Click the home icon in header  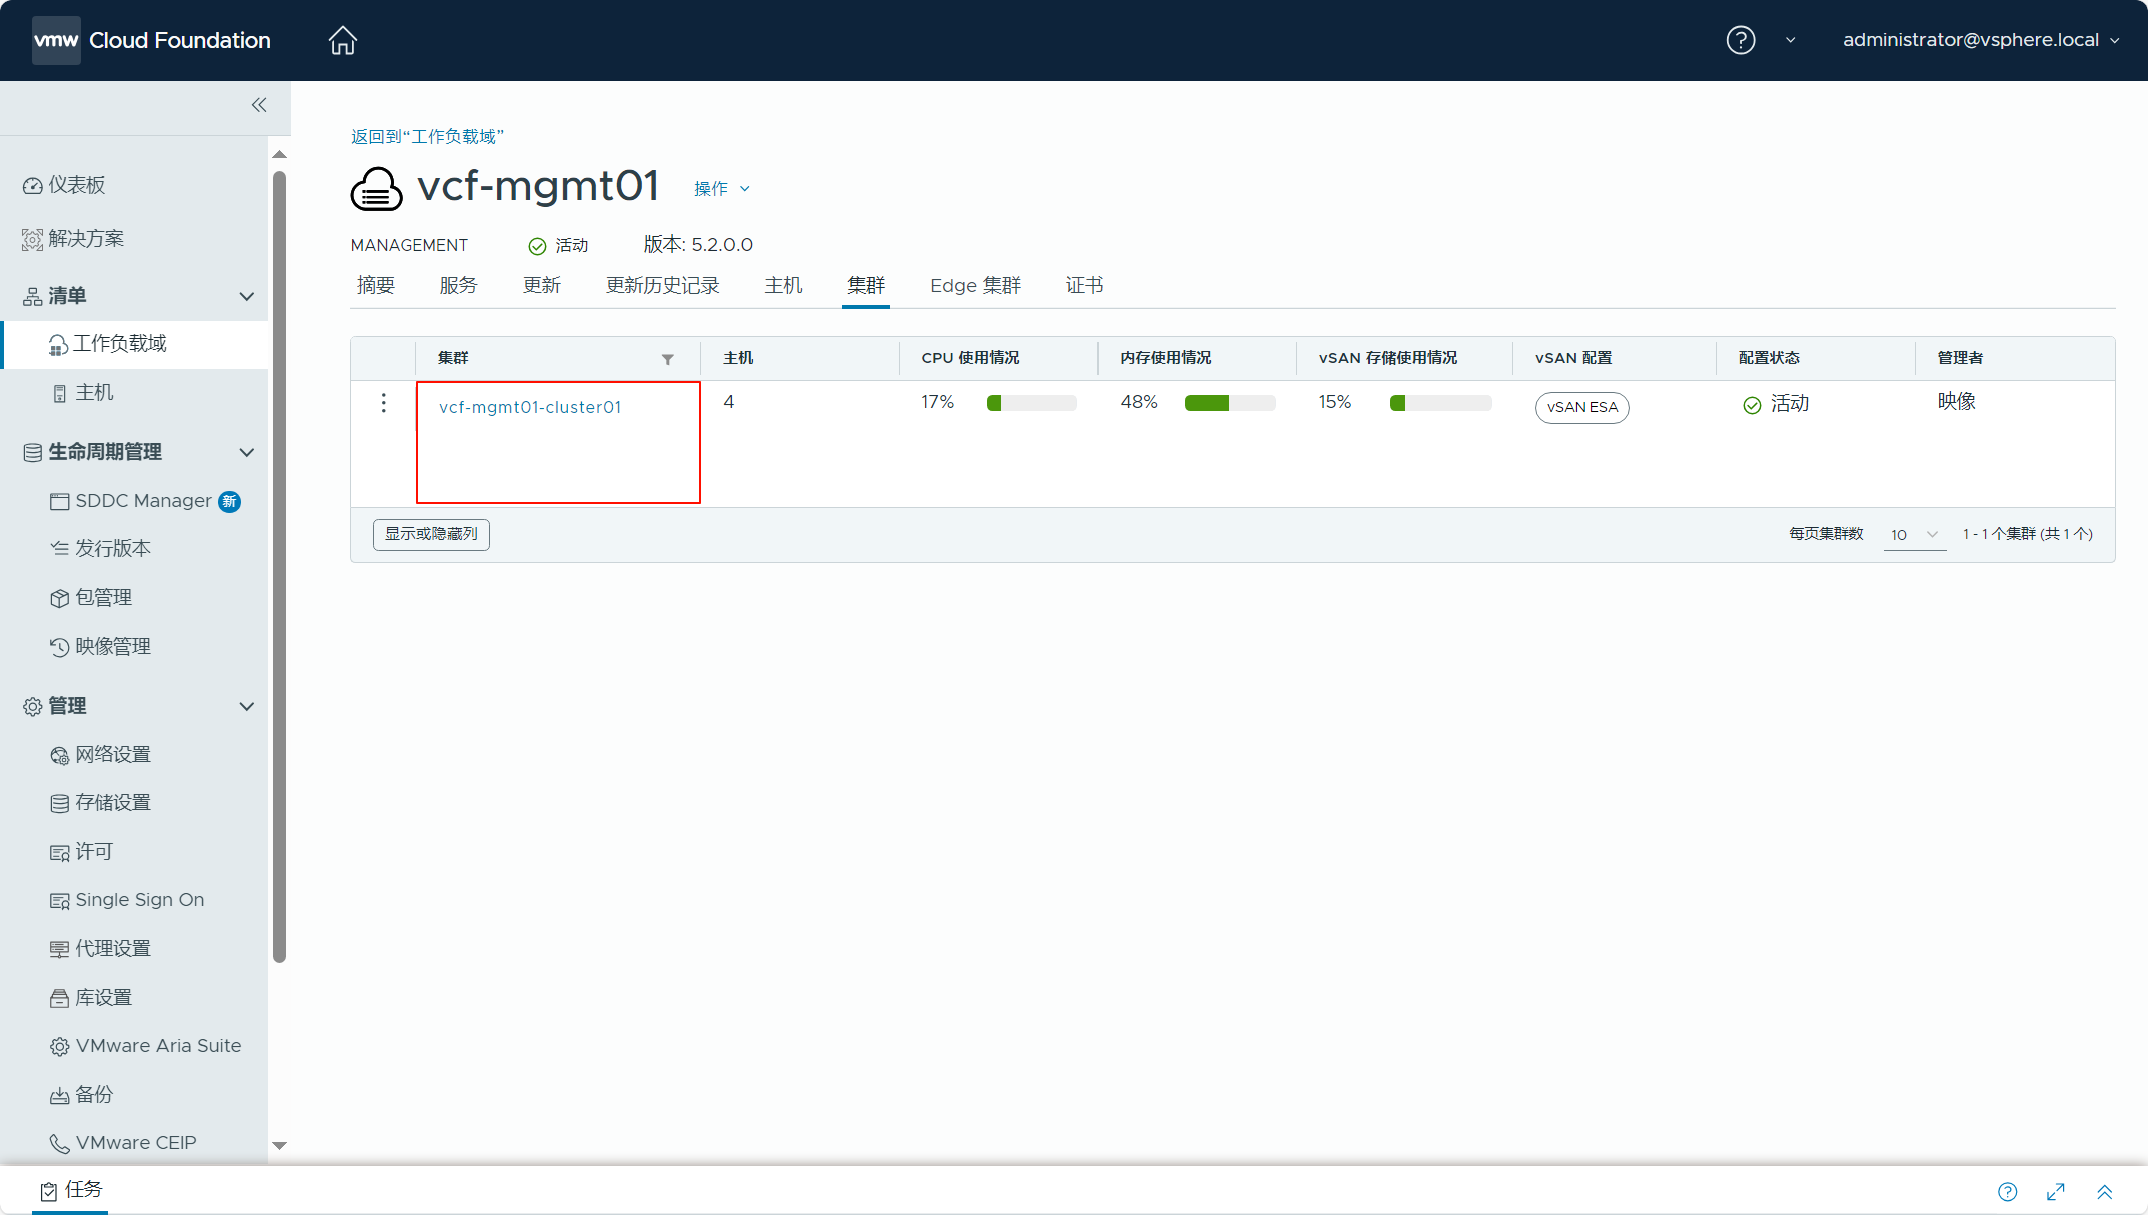342,40
